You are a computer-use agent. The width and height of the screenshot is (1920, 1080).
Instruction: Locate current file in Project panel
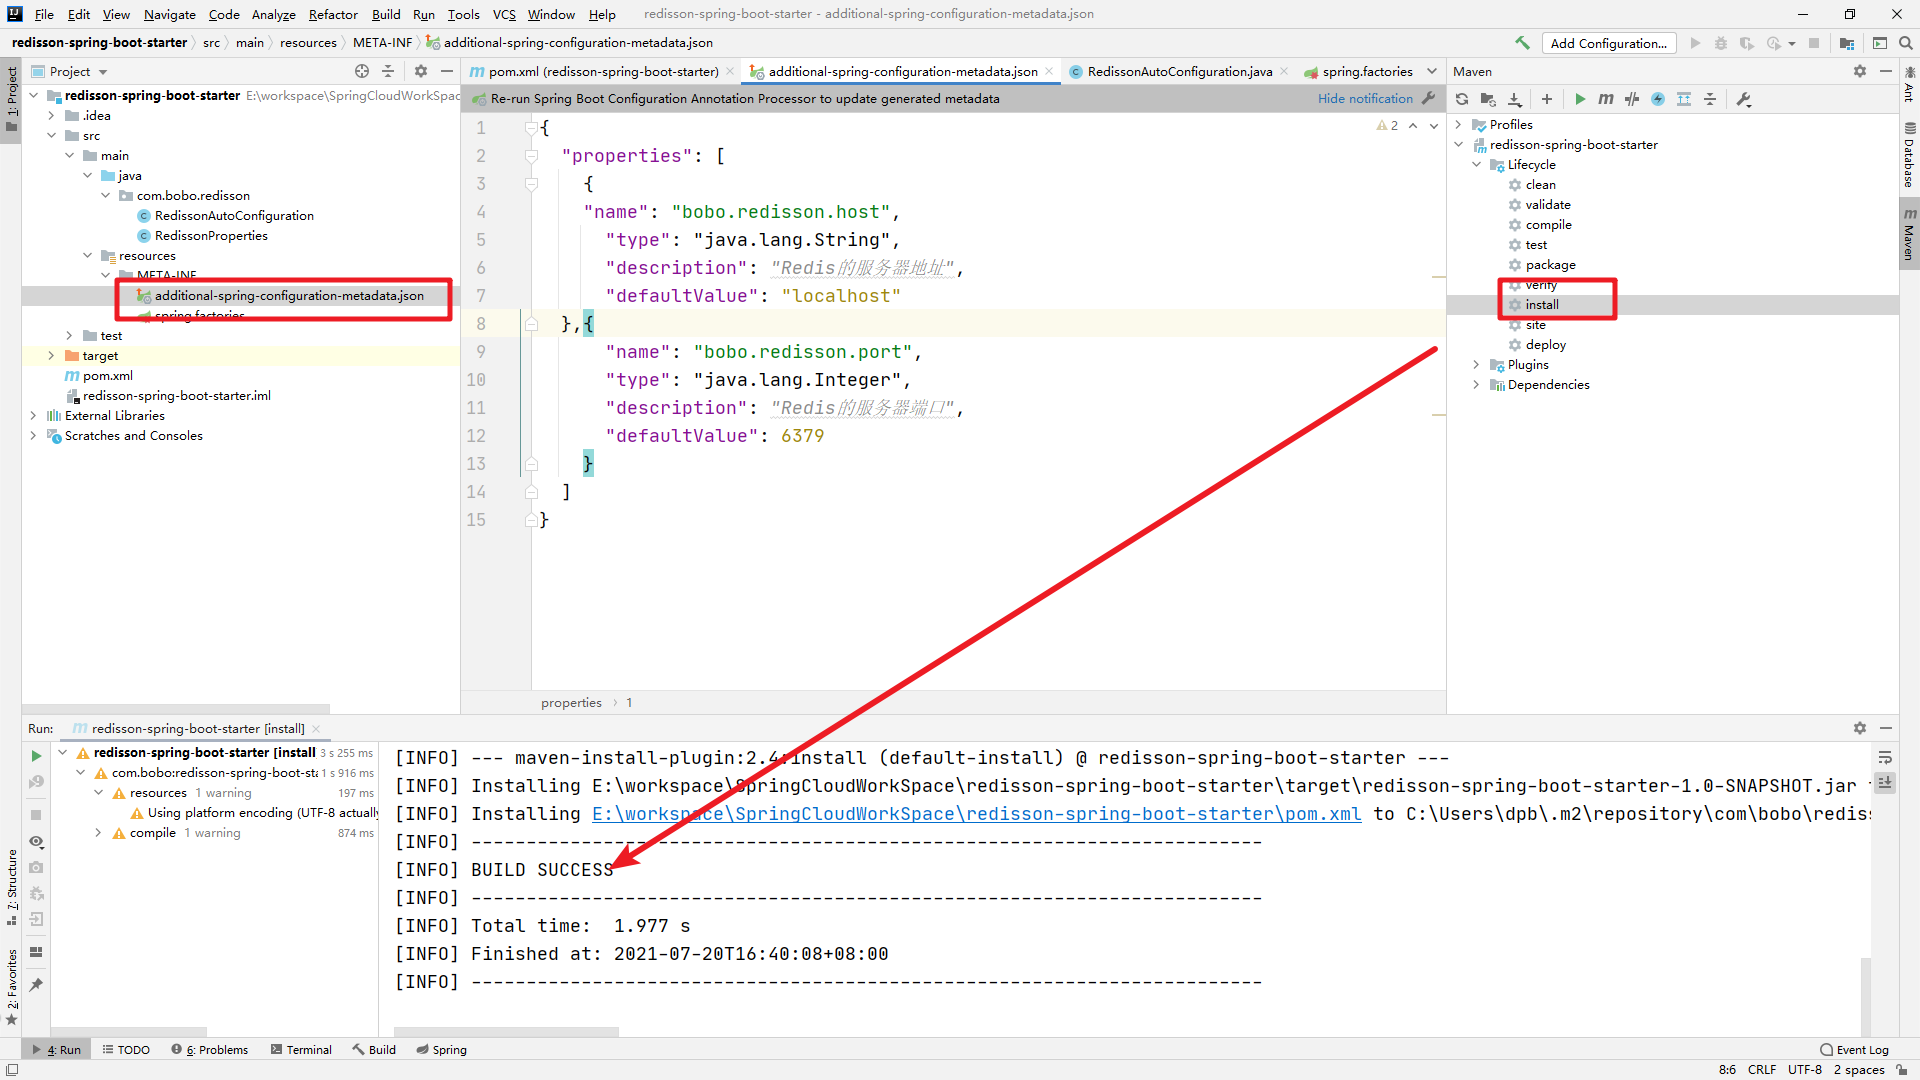(362, 71)
